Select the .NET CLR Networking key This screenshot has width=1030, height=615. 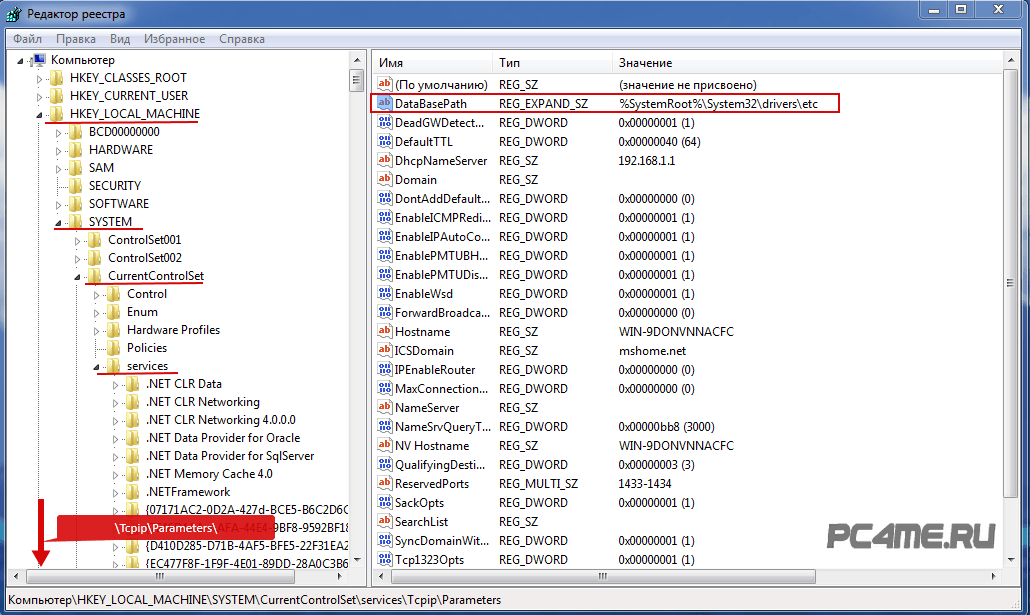pos(202,402)
